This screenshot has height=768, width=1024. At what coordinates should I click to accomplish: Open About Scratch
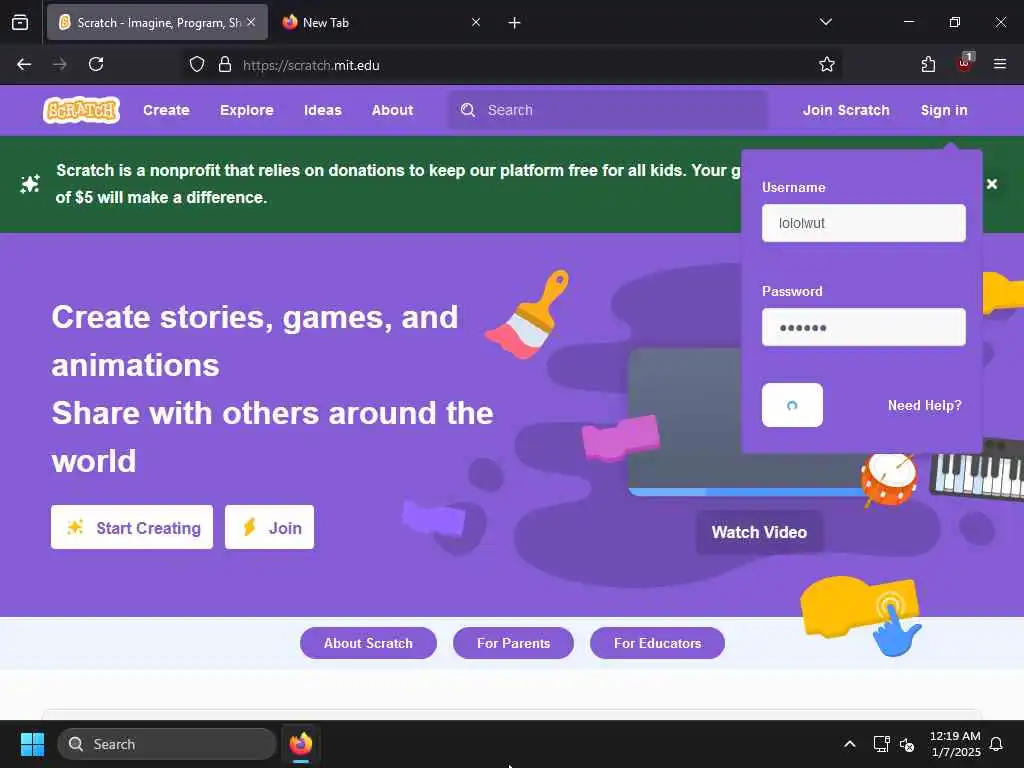368,643
